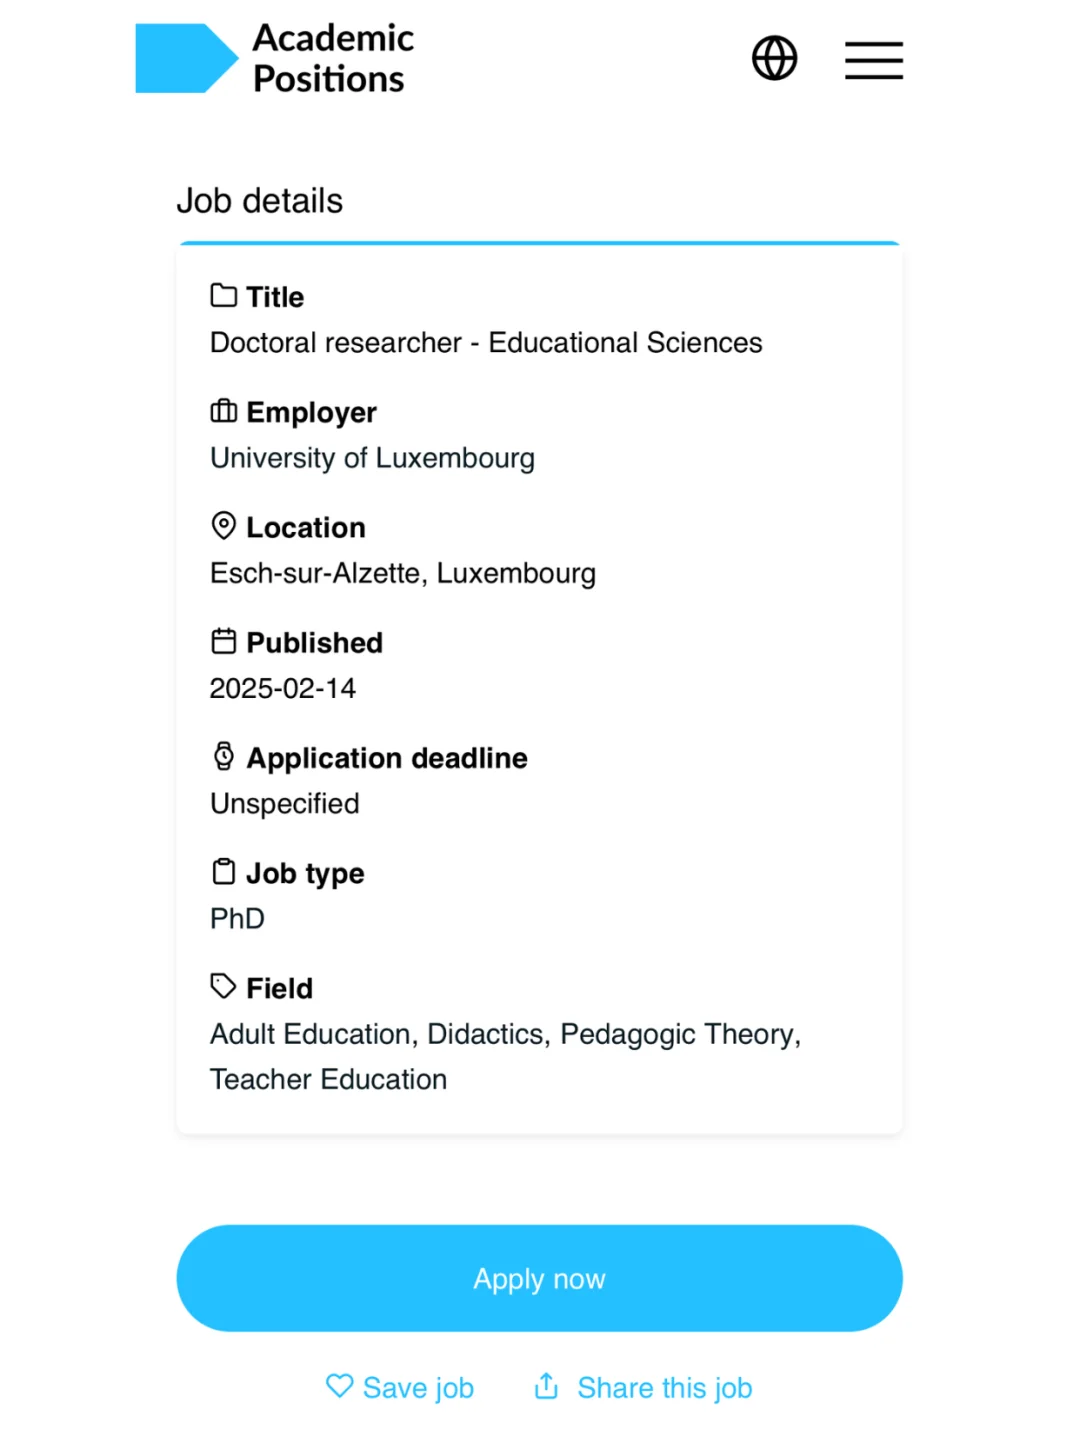This screenshot has width=1080, height=1443.
Task: Click the blue Academic Positions logo
Action: point(187,58)
